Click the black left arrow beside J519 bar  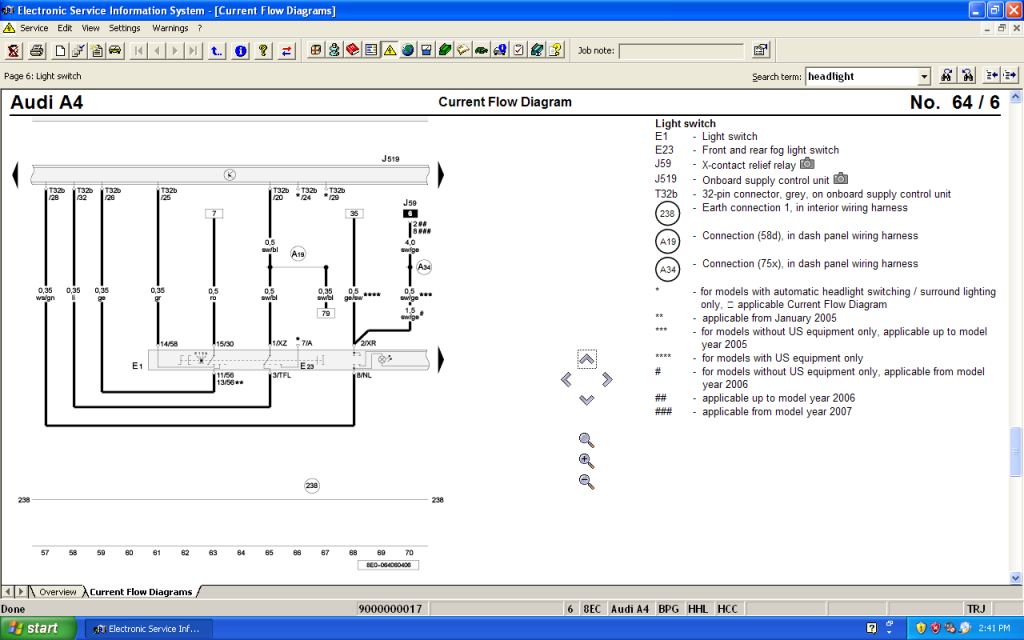(x=16, y=175)
